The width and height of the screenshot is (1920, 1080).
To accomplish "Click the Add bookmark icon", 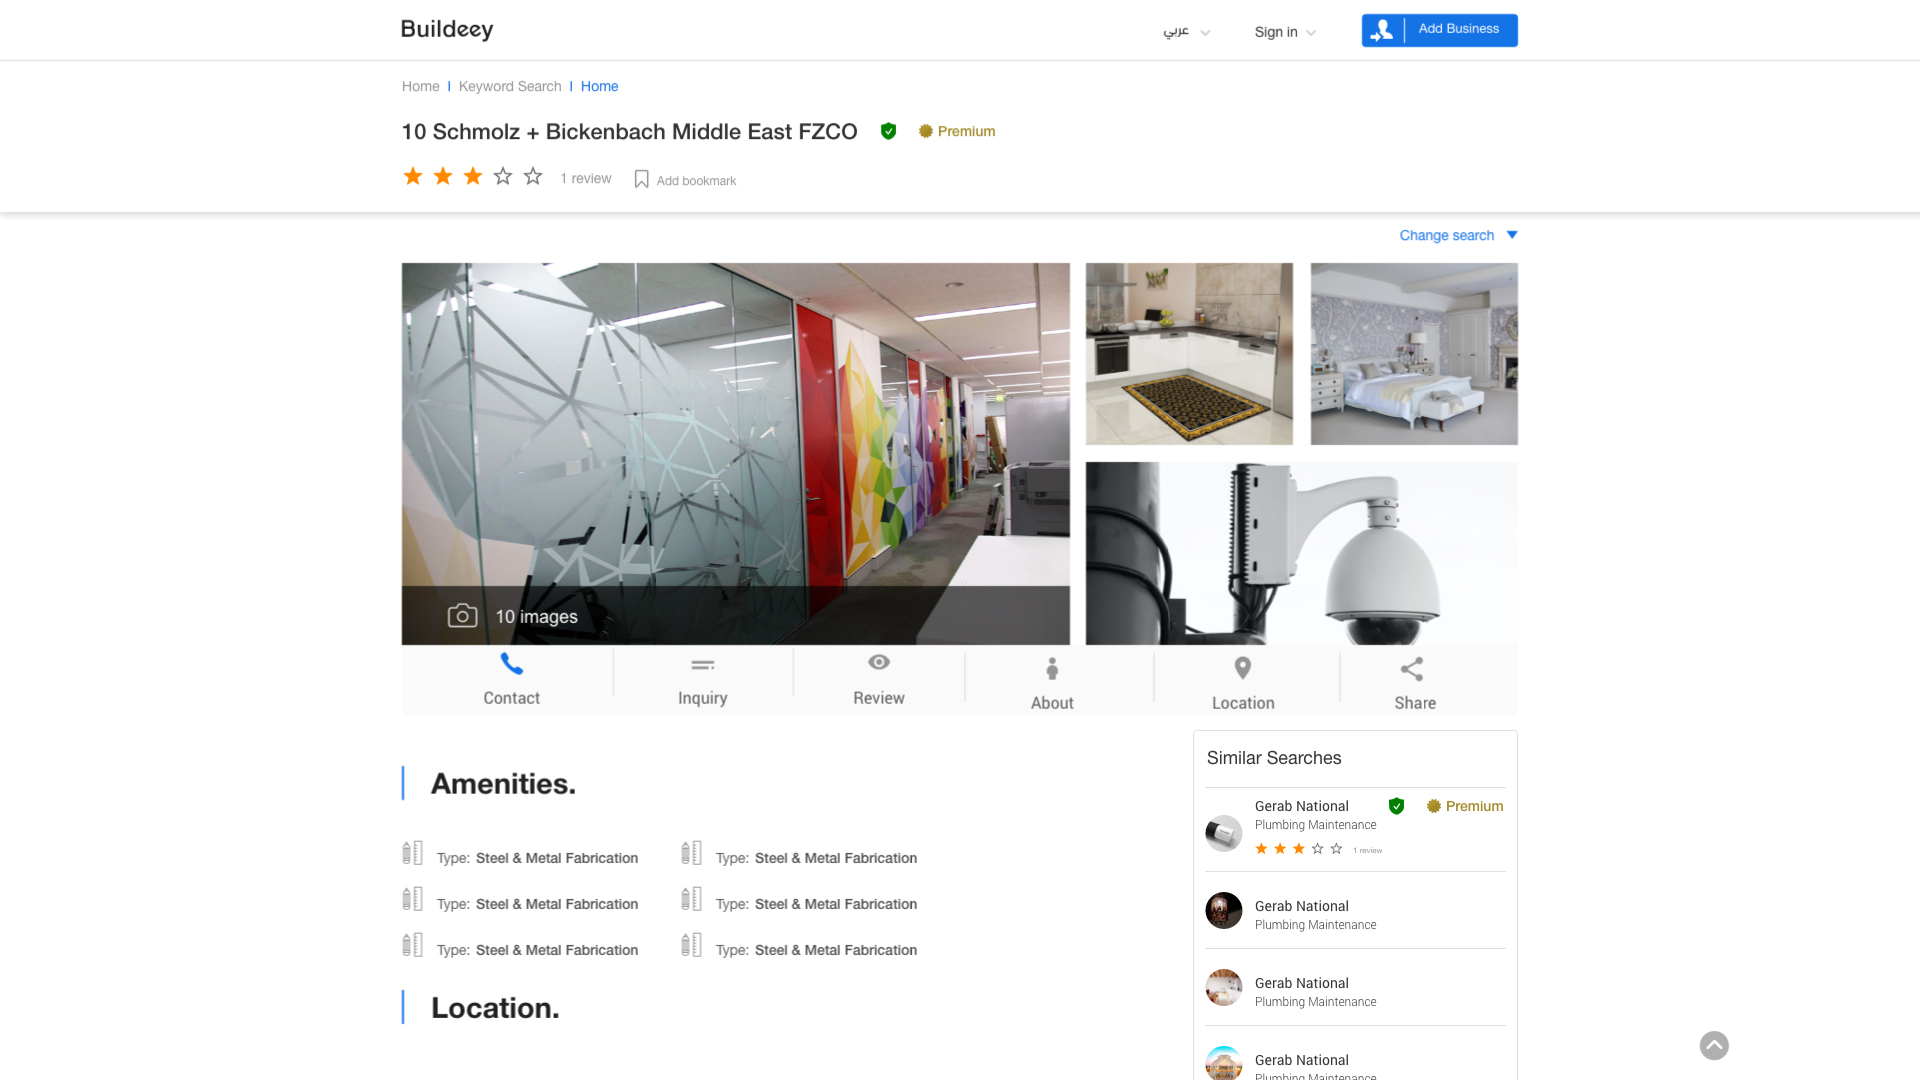I will [x=642, y=179].
